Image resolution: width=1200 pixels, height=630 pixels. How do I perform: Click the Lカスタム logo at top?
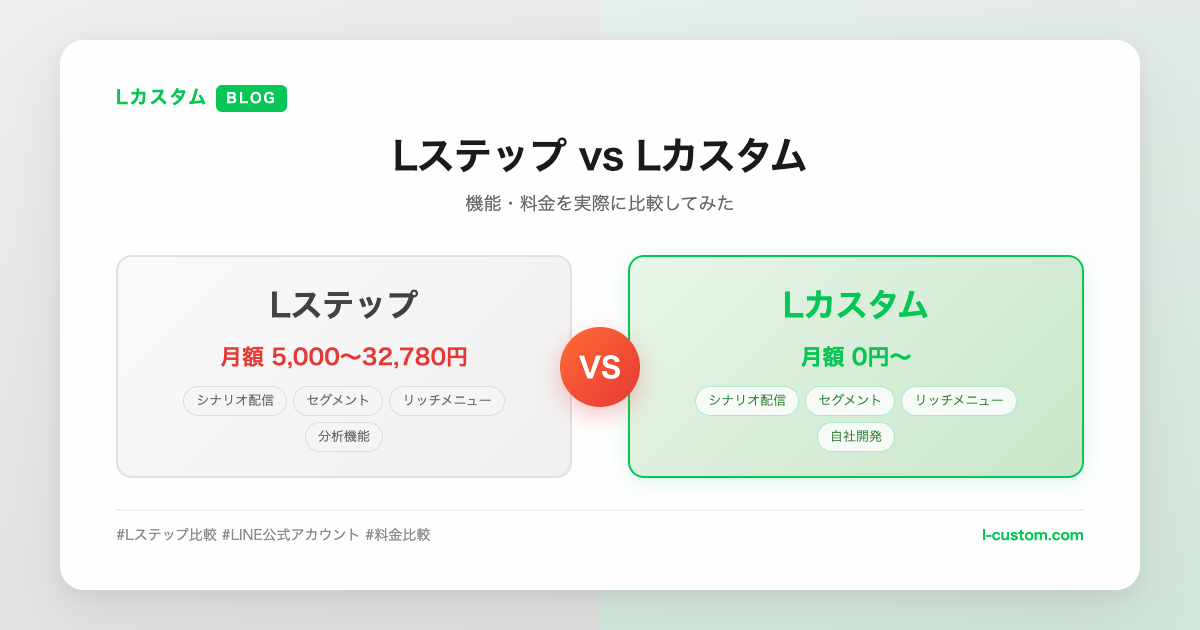pyautogui.click(x=161, y=97)
